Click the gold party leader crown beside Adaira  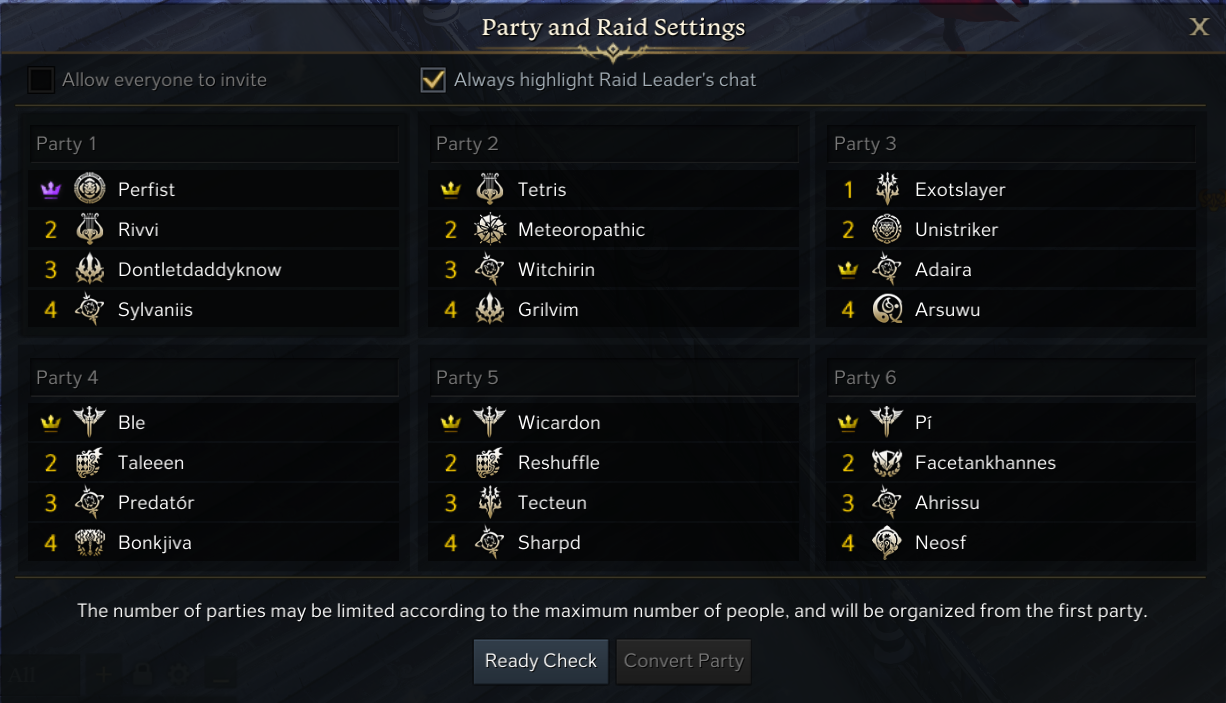(x=848, y=270)
